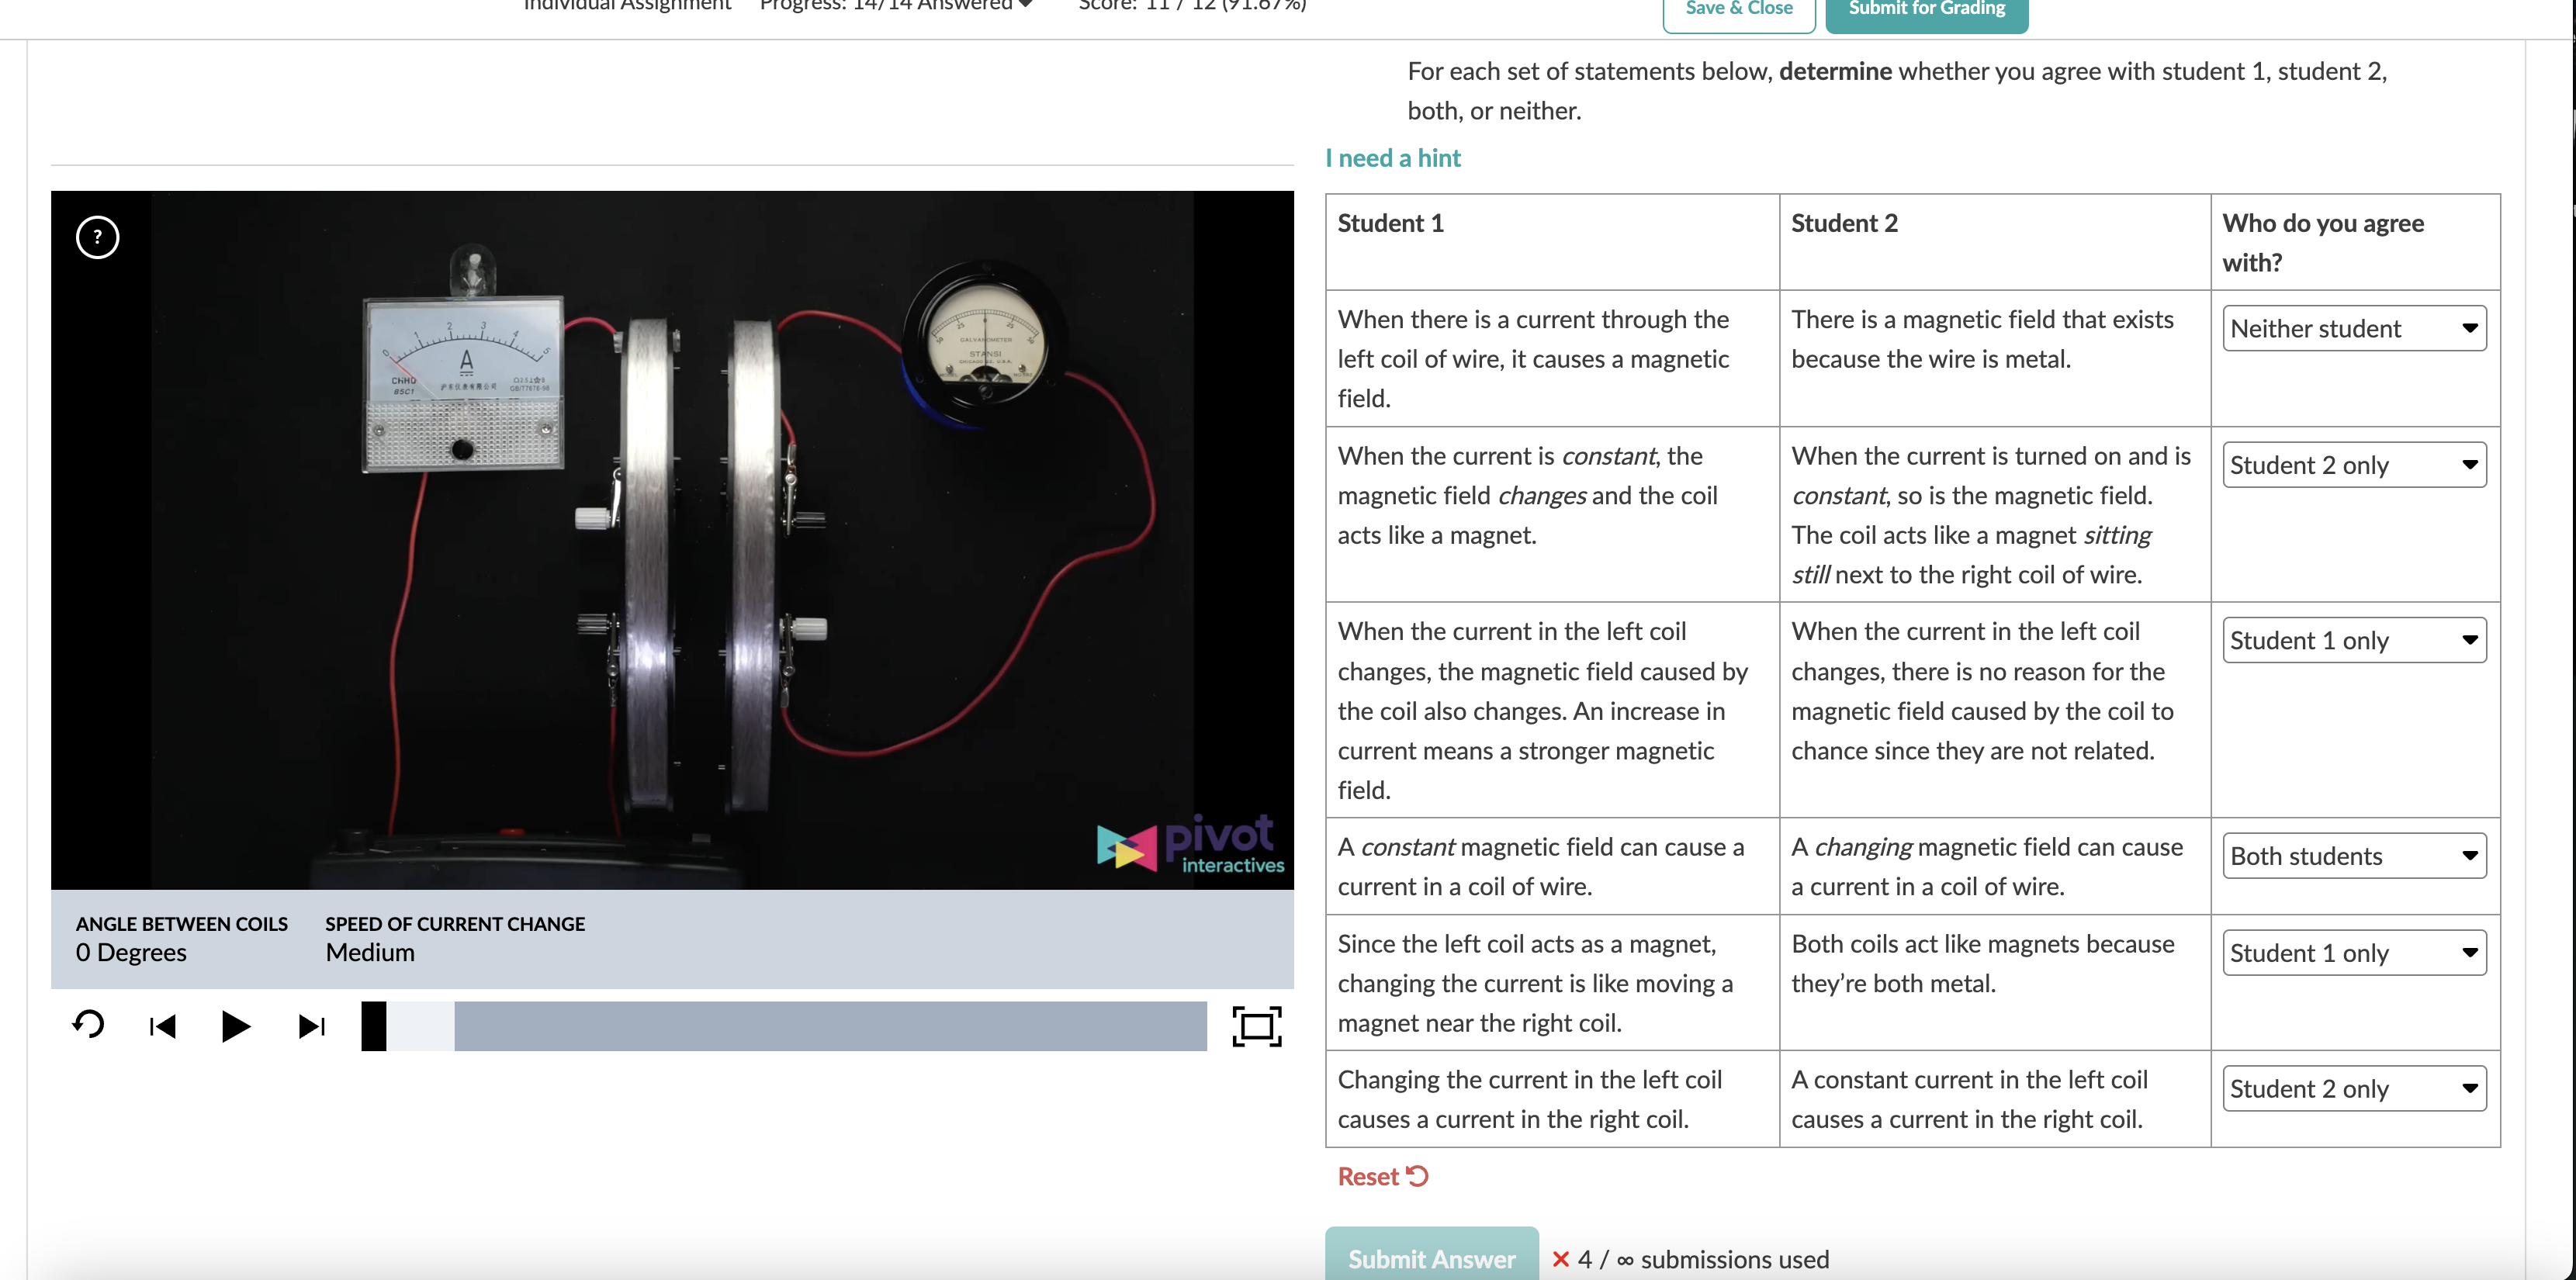Screen dimensions: 2576x1280
Task: Click the Pivot Interactives logo
Action: (x=1190, y=845)
